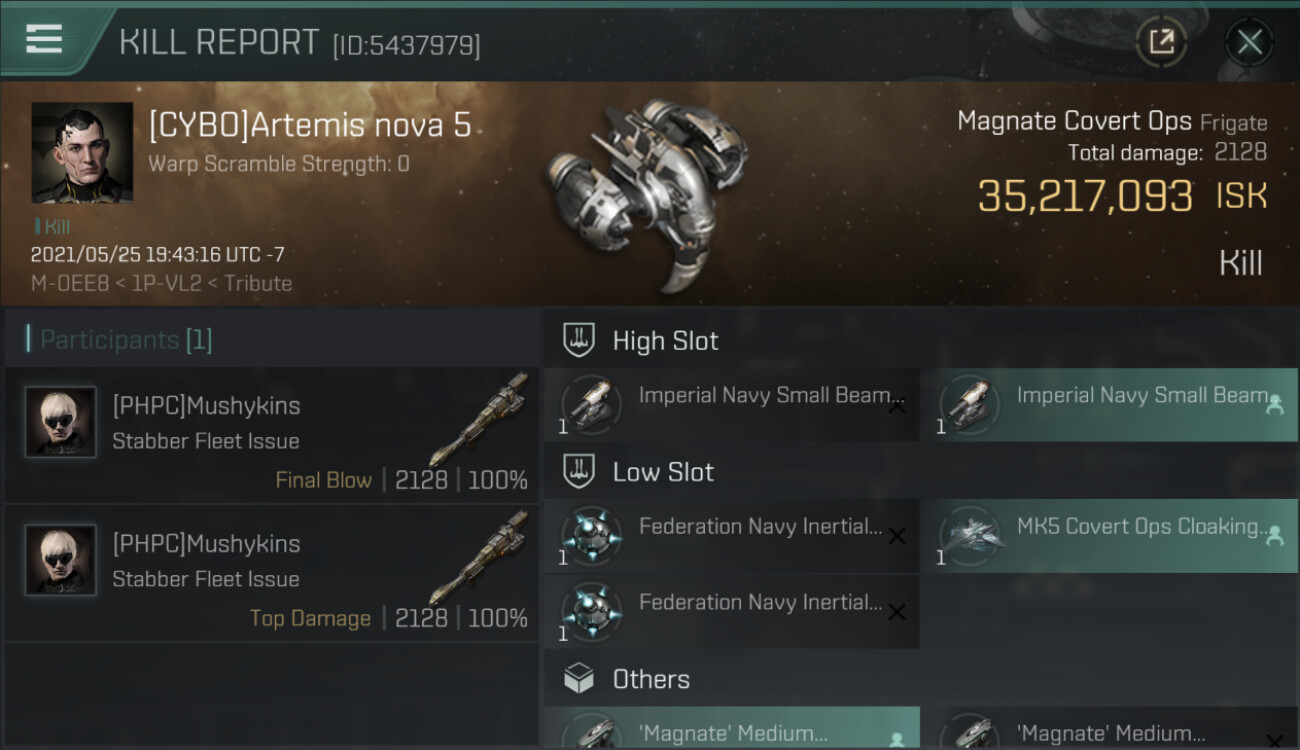The image size is (1300, 750).
Task: Click the Mushykins Final Blow participant name
Action: coord(206,406)
